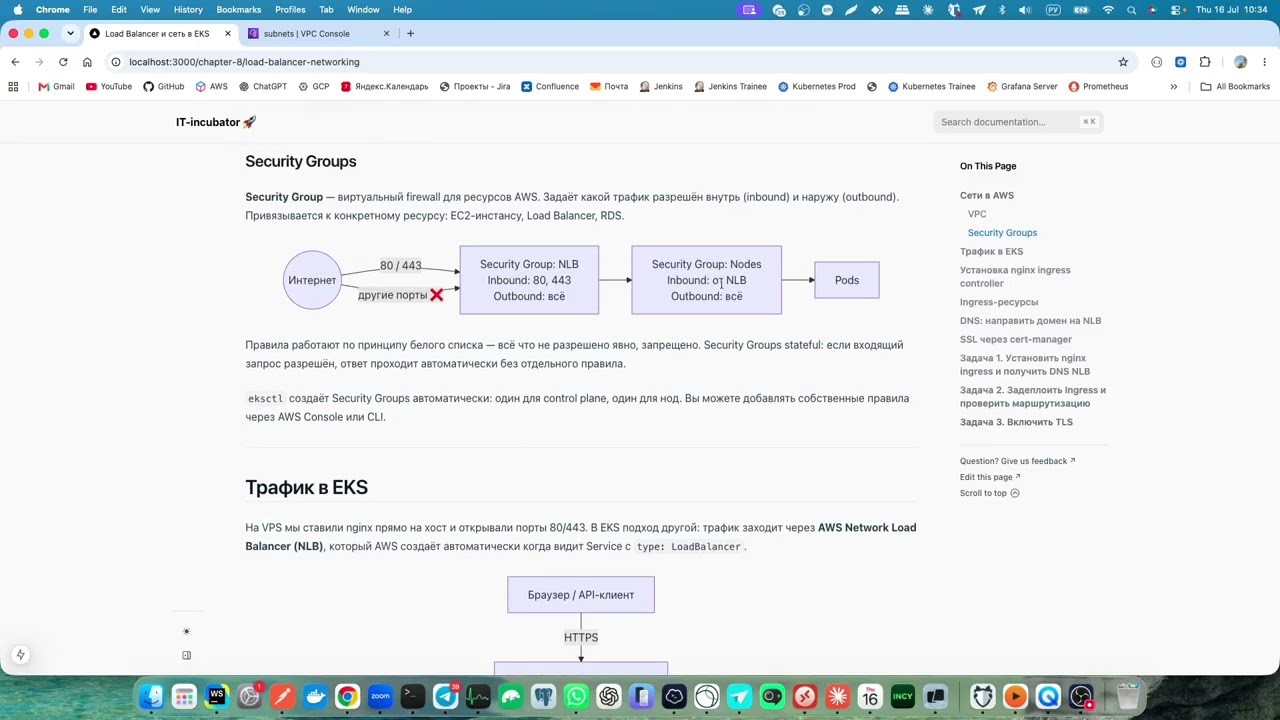Jump to Установка nginx ingress controller
1280x720 pixels.
click(x=1015, y=276)
